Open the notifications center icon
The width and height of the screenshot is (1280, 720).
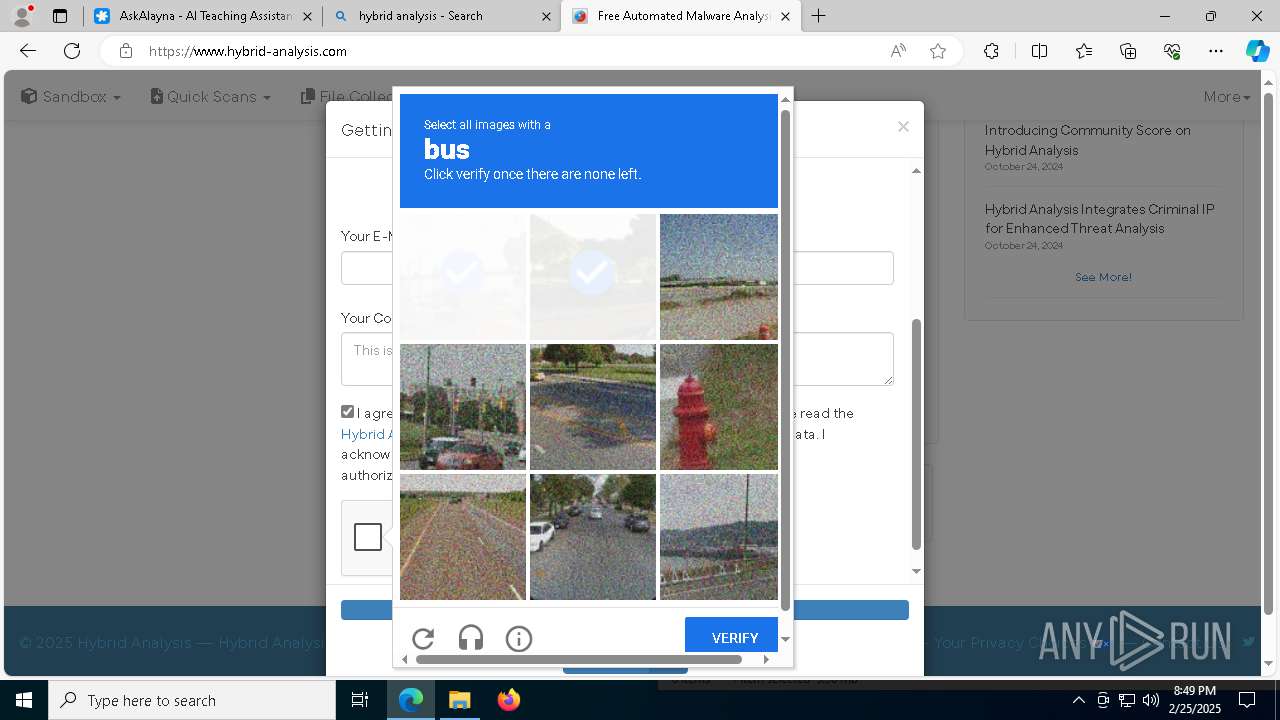click(x=1247, y=700)
